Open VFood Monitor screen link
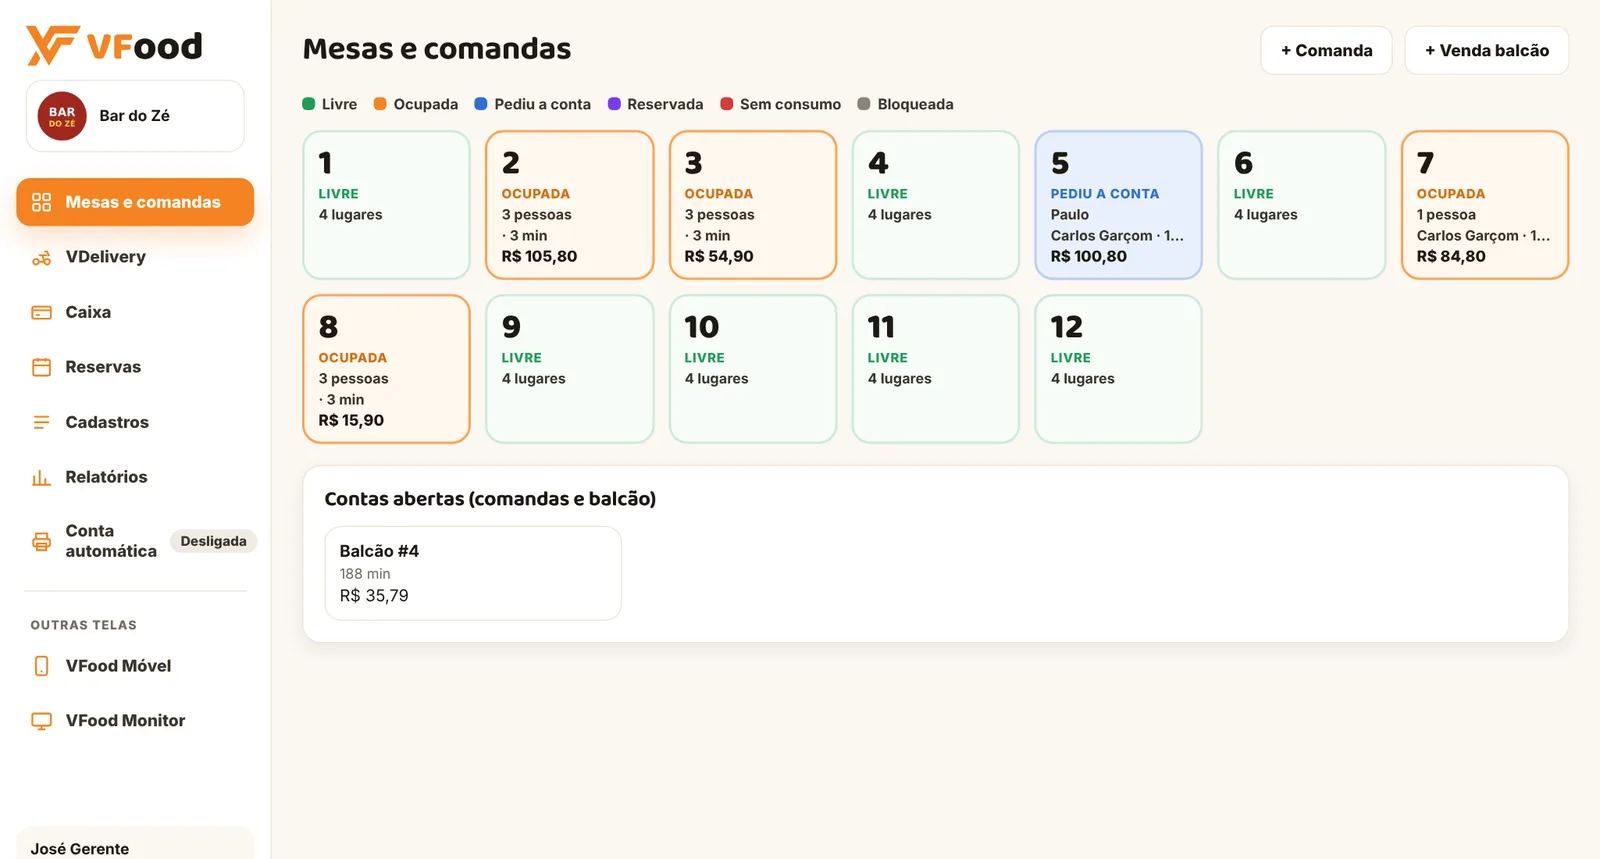 [x=135, y=721]
